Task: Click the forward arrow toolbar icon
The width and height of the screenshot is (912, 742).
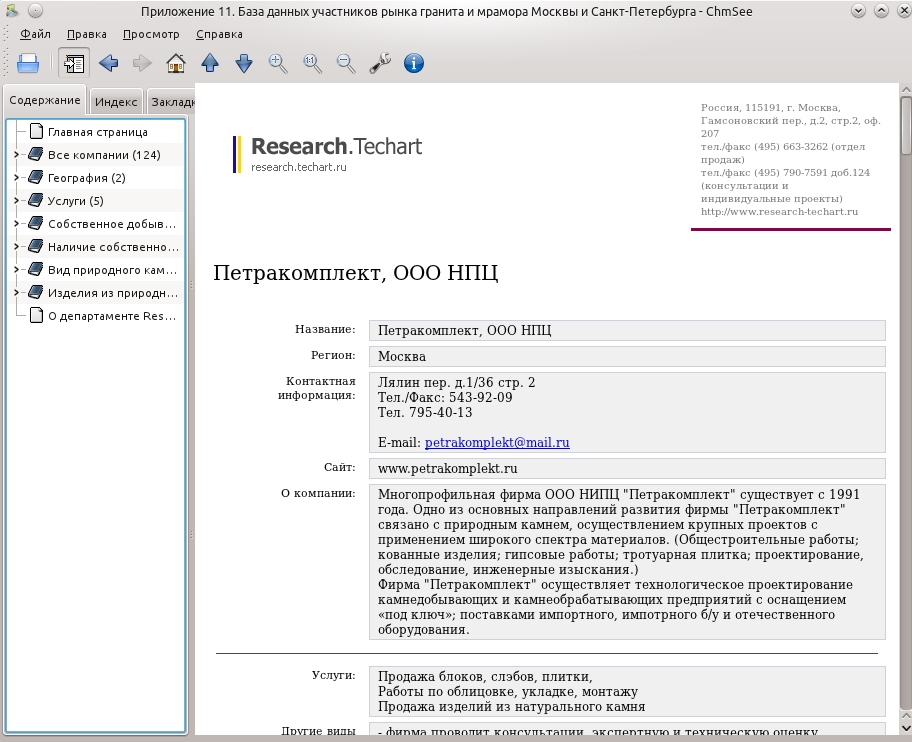Action: click(x=142, y=63)
